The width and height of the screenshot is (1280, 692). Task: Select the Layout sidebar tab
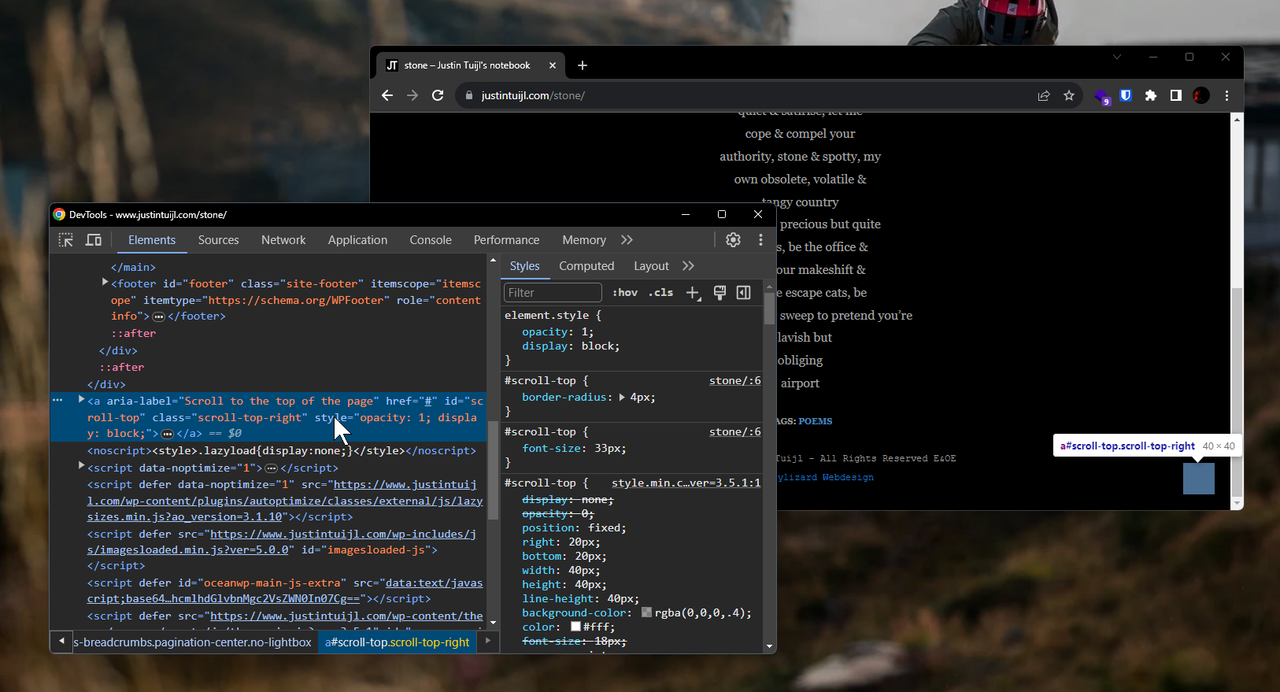coord(651,266)
